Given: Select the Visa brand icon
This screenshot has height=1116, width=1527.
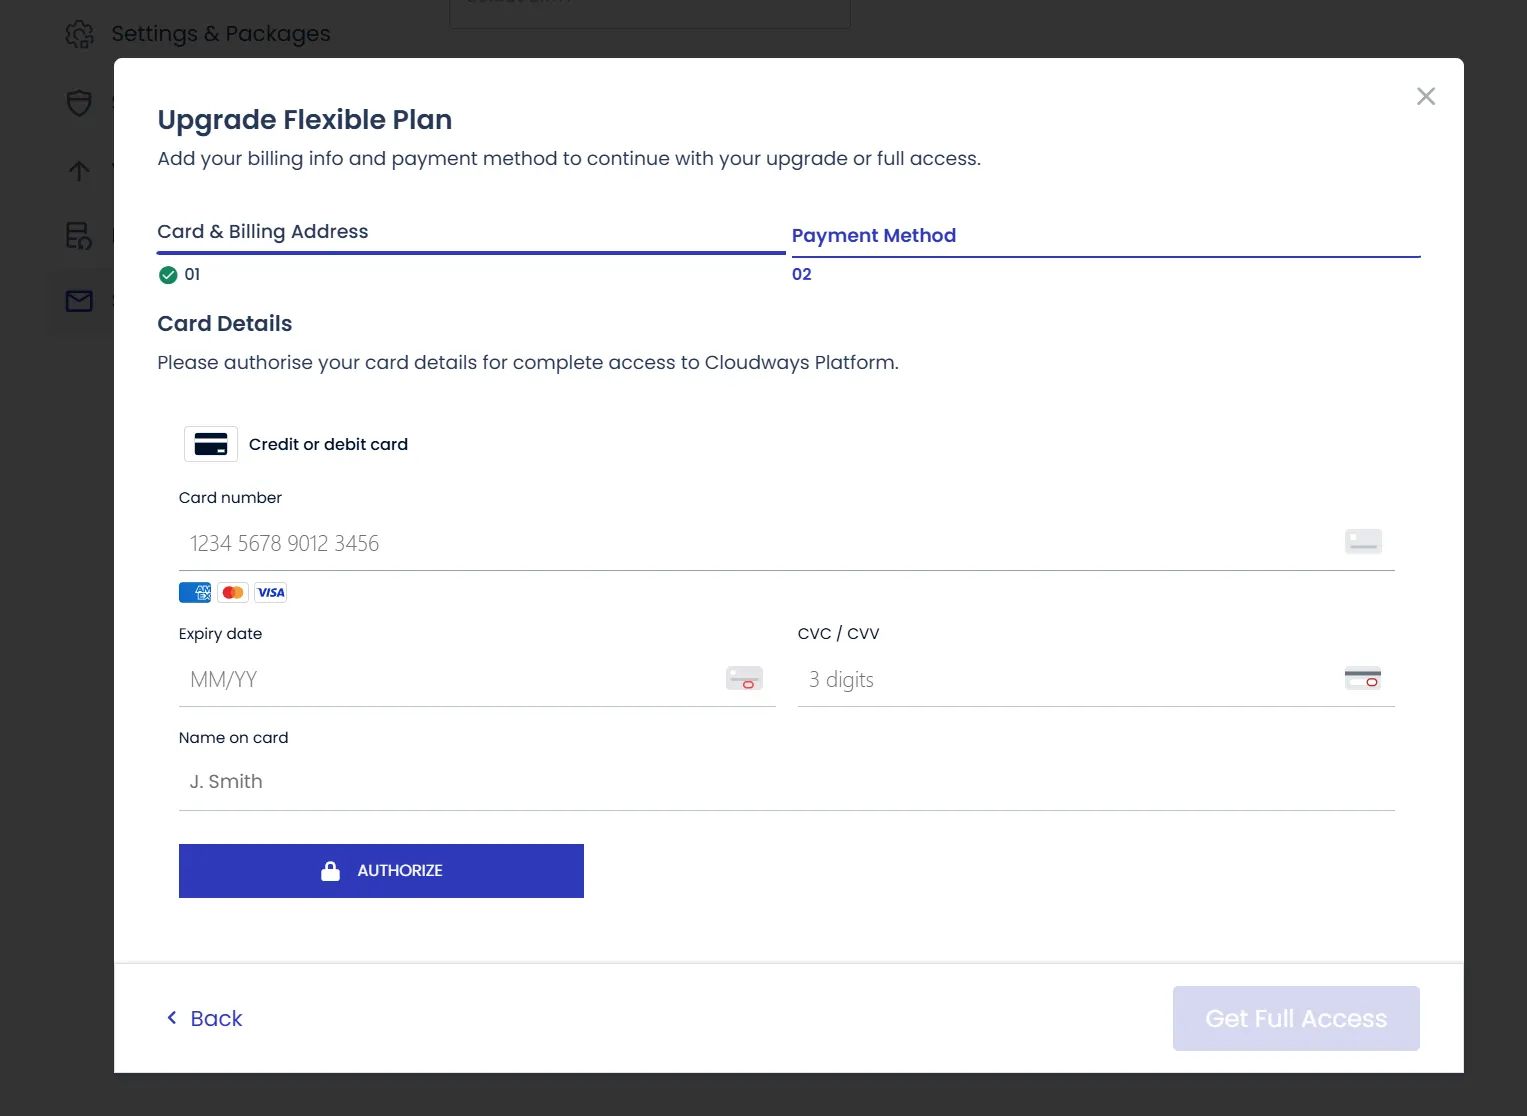Looking at the screenshot, I should coord(270,592).
